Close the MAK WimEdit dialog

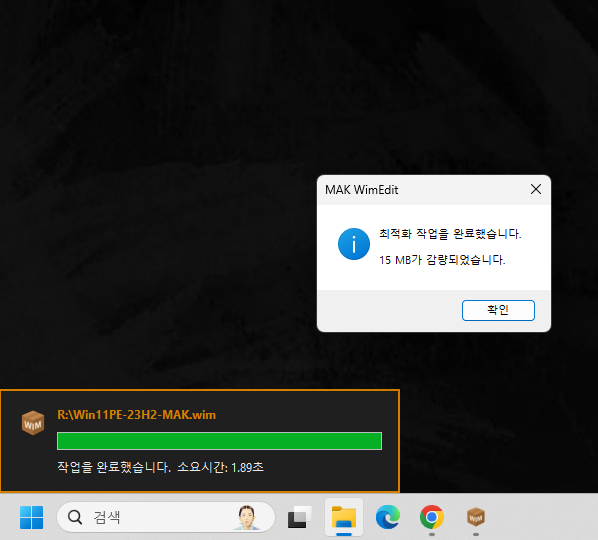[x=536, y=189]
